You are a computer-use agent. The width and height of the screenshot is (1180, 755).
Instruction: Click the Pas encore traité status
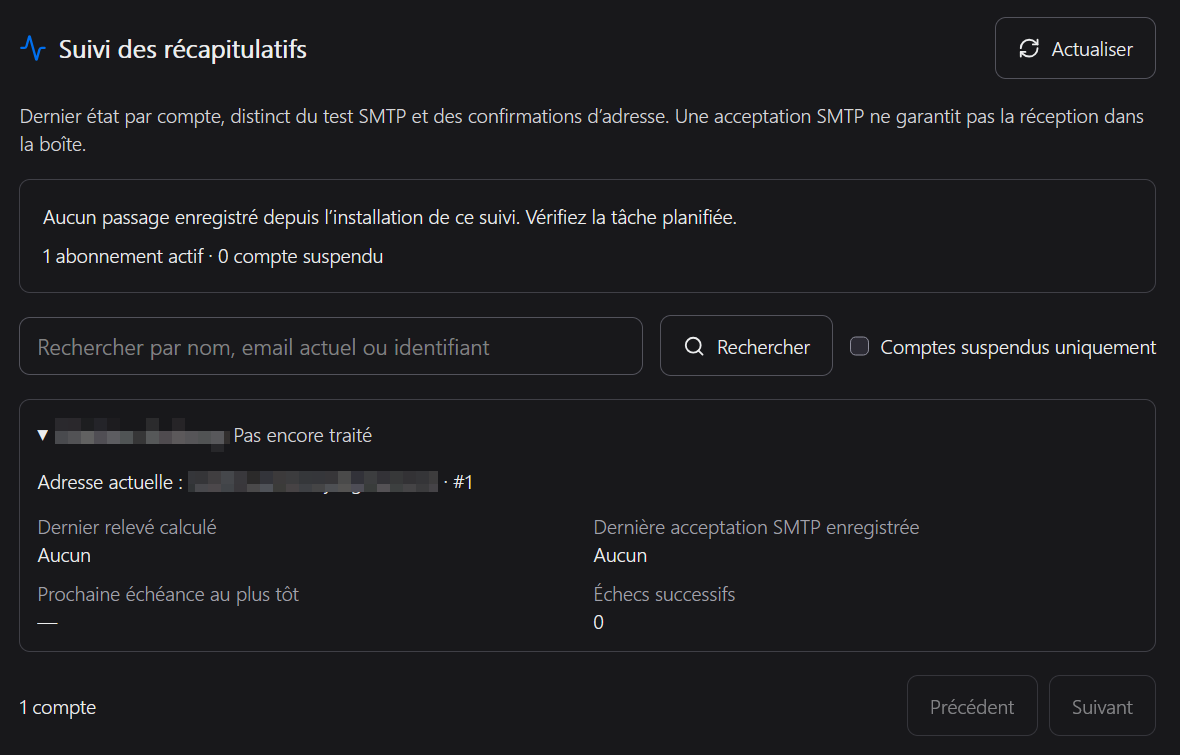(x=303, y=435)
